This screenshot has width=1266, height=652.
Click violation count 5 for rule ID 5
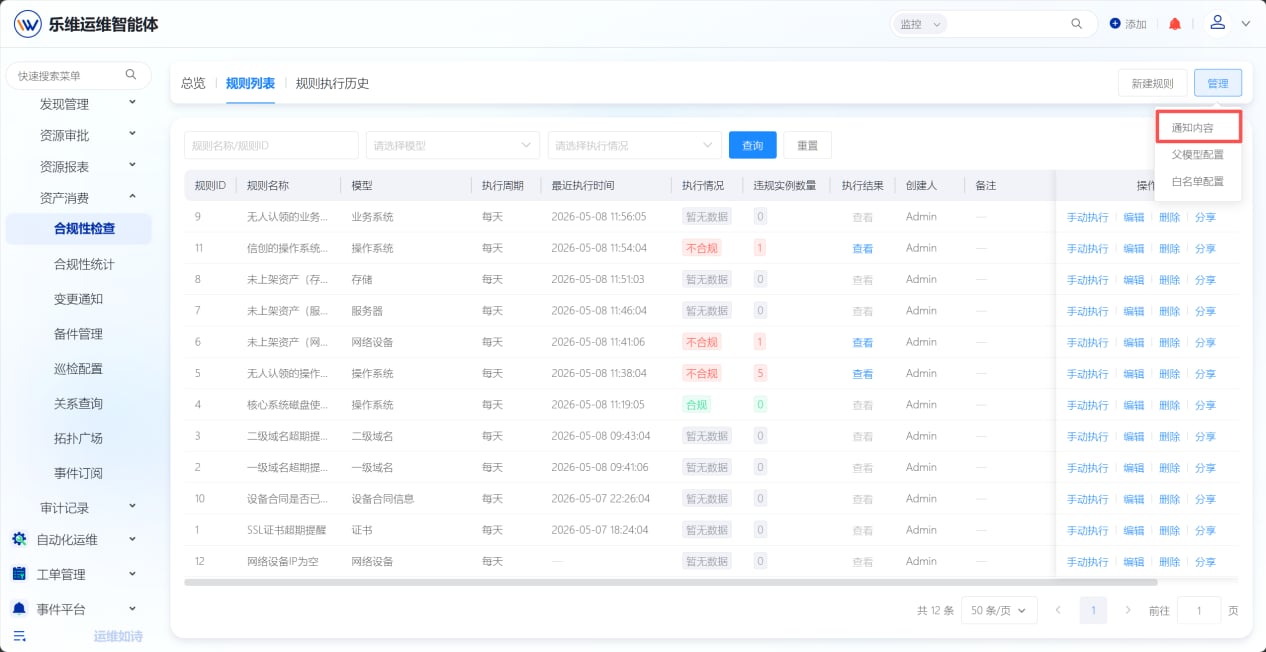click(x=761, y=374)
